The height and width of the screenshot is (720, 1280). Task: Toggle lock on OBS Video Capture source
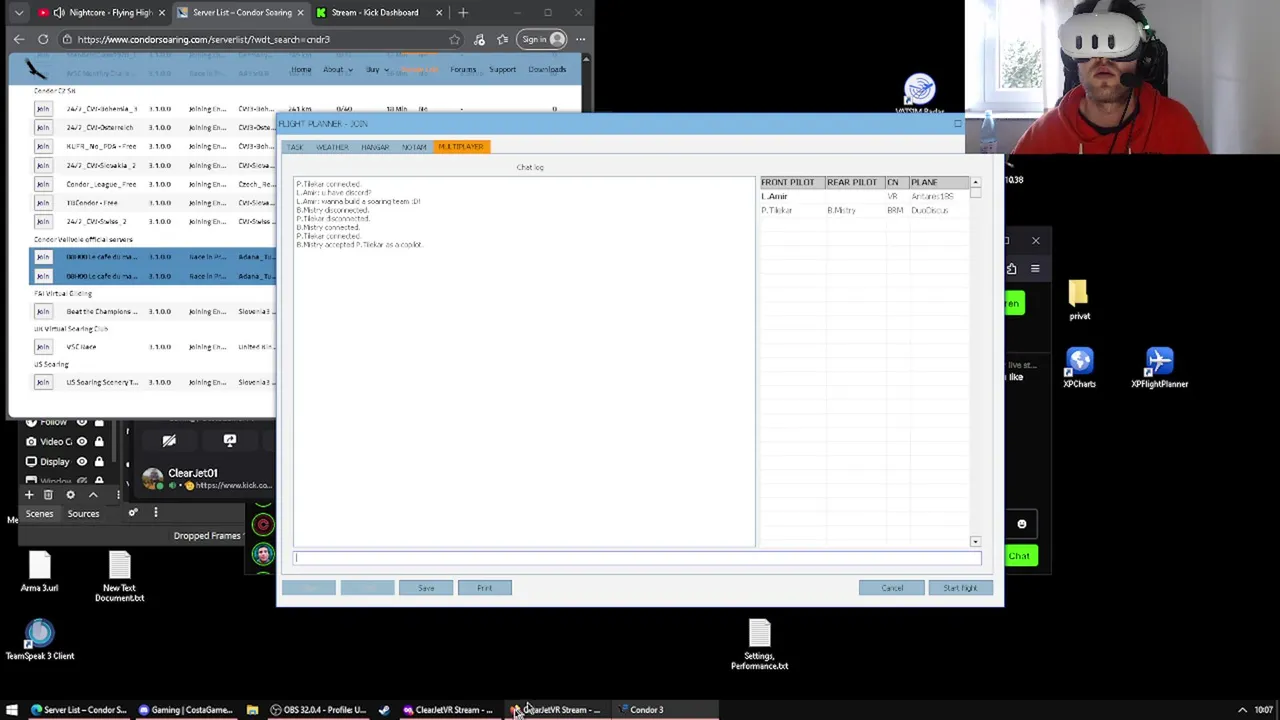pos(99,441)
